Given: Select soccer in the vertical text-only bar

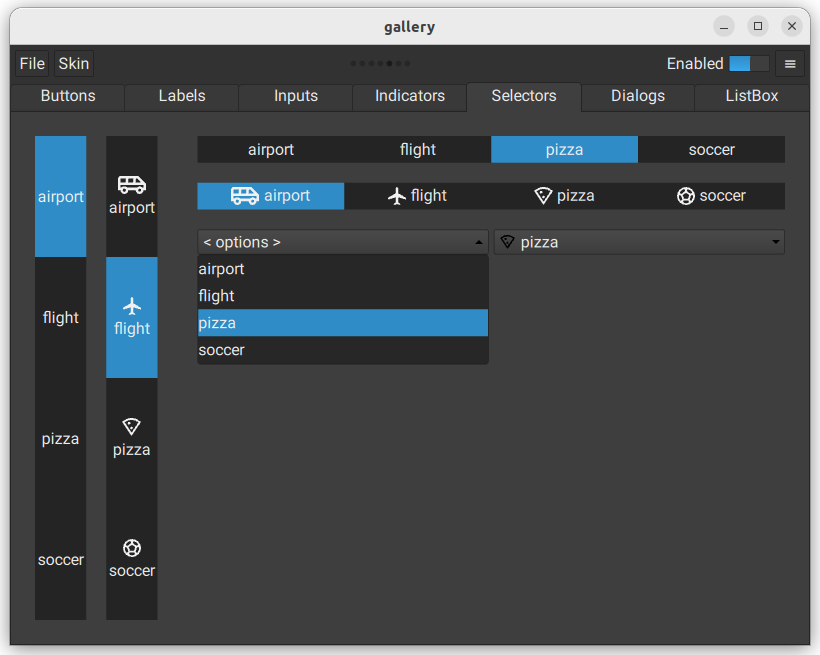Looking at the screenshot, I should pyautogui.click(x=61, y=560).
